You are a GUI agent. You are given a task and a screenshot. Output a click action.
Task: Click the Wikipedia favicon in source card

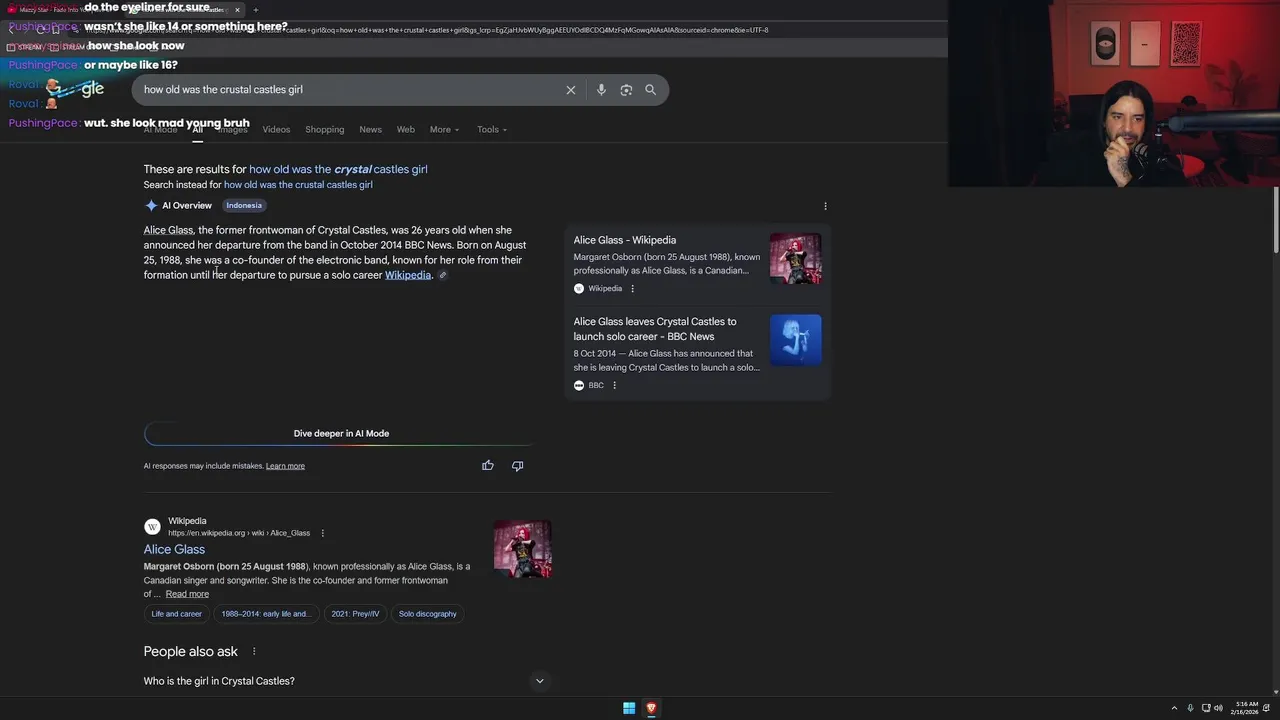579,289
